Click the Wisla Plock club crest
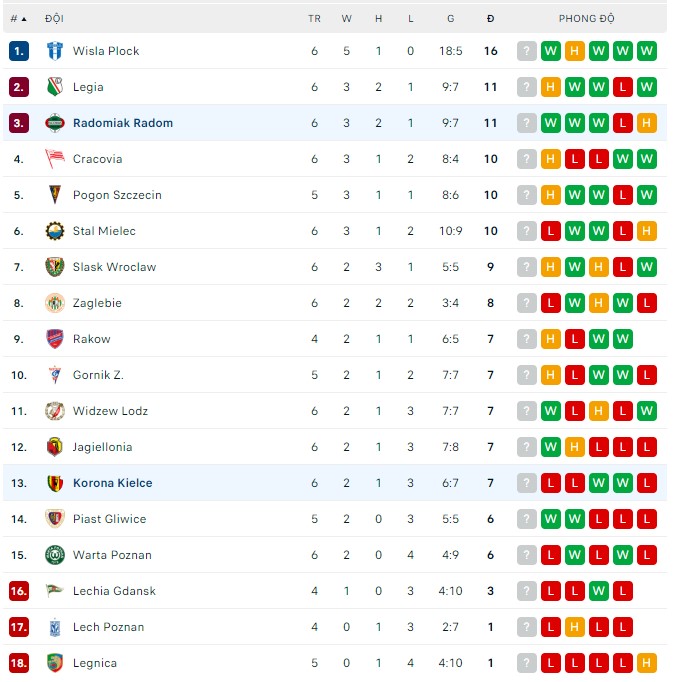Image resolution: width=676 pixels, height=682 pixels. tap(55, 51)
